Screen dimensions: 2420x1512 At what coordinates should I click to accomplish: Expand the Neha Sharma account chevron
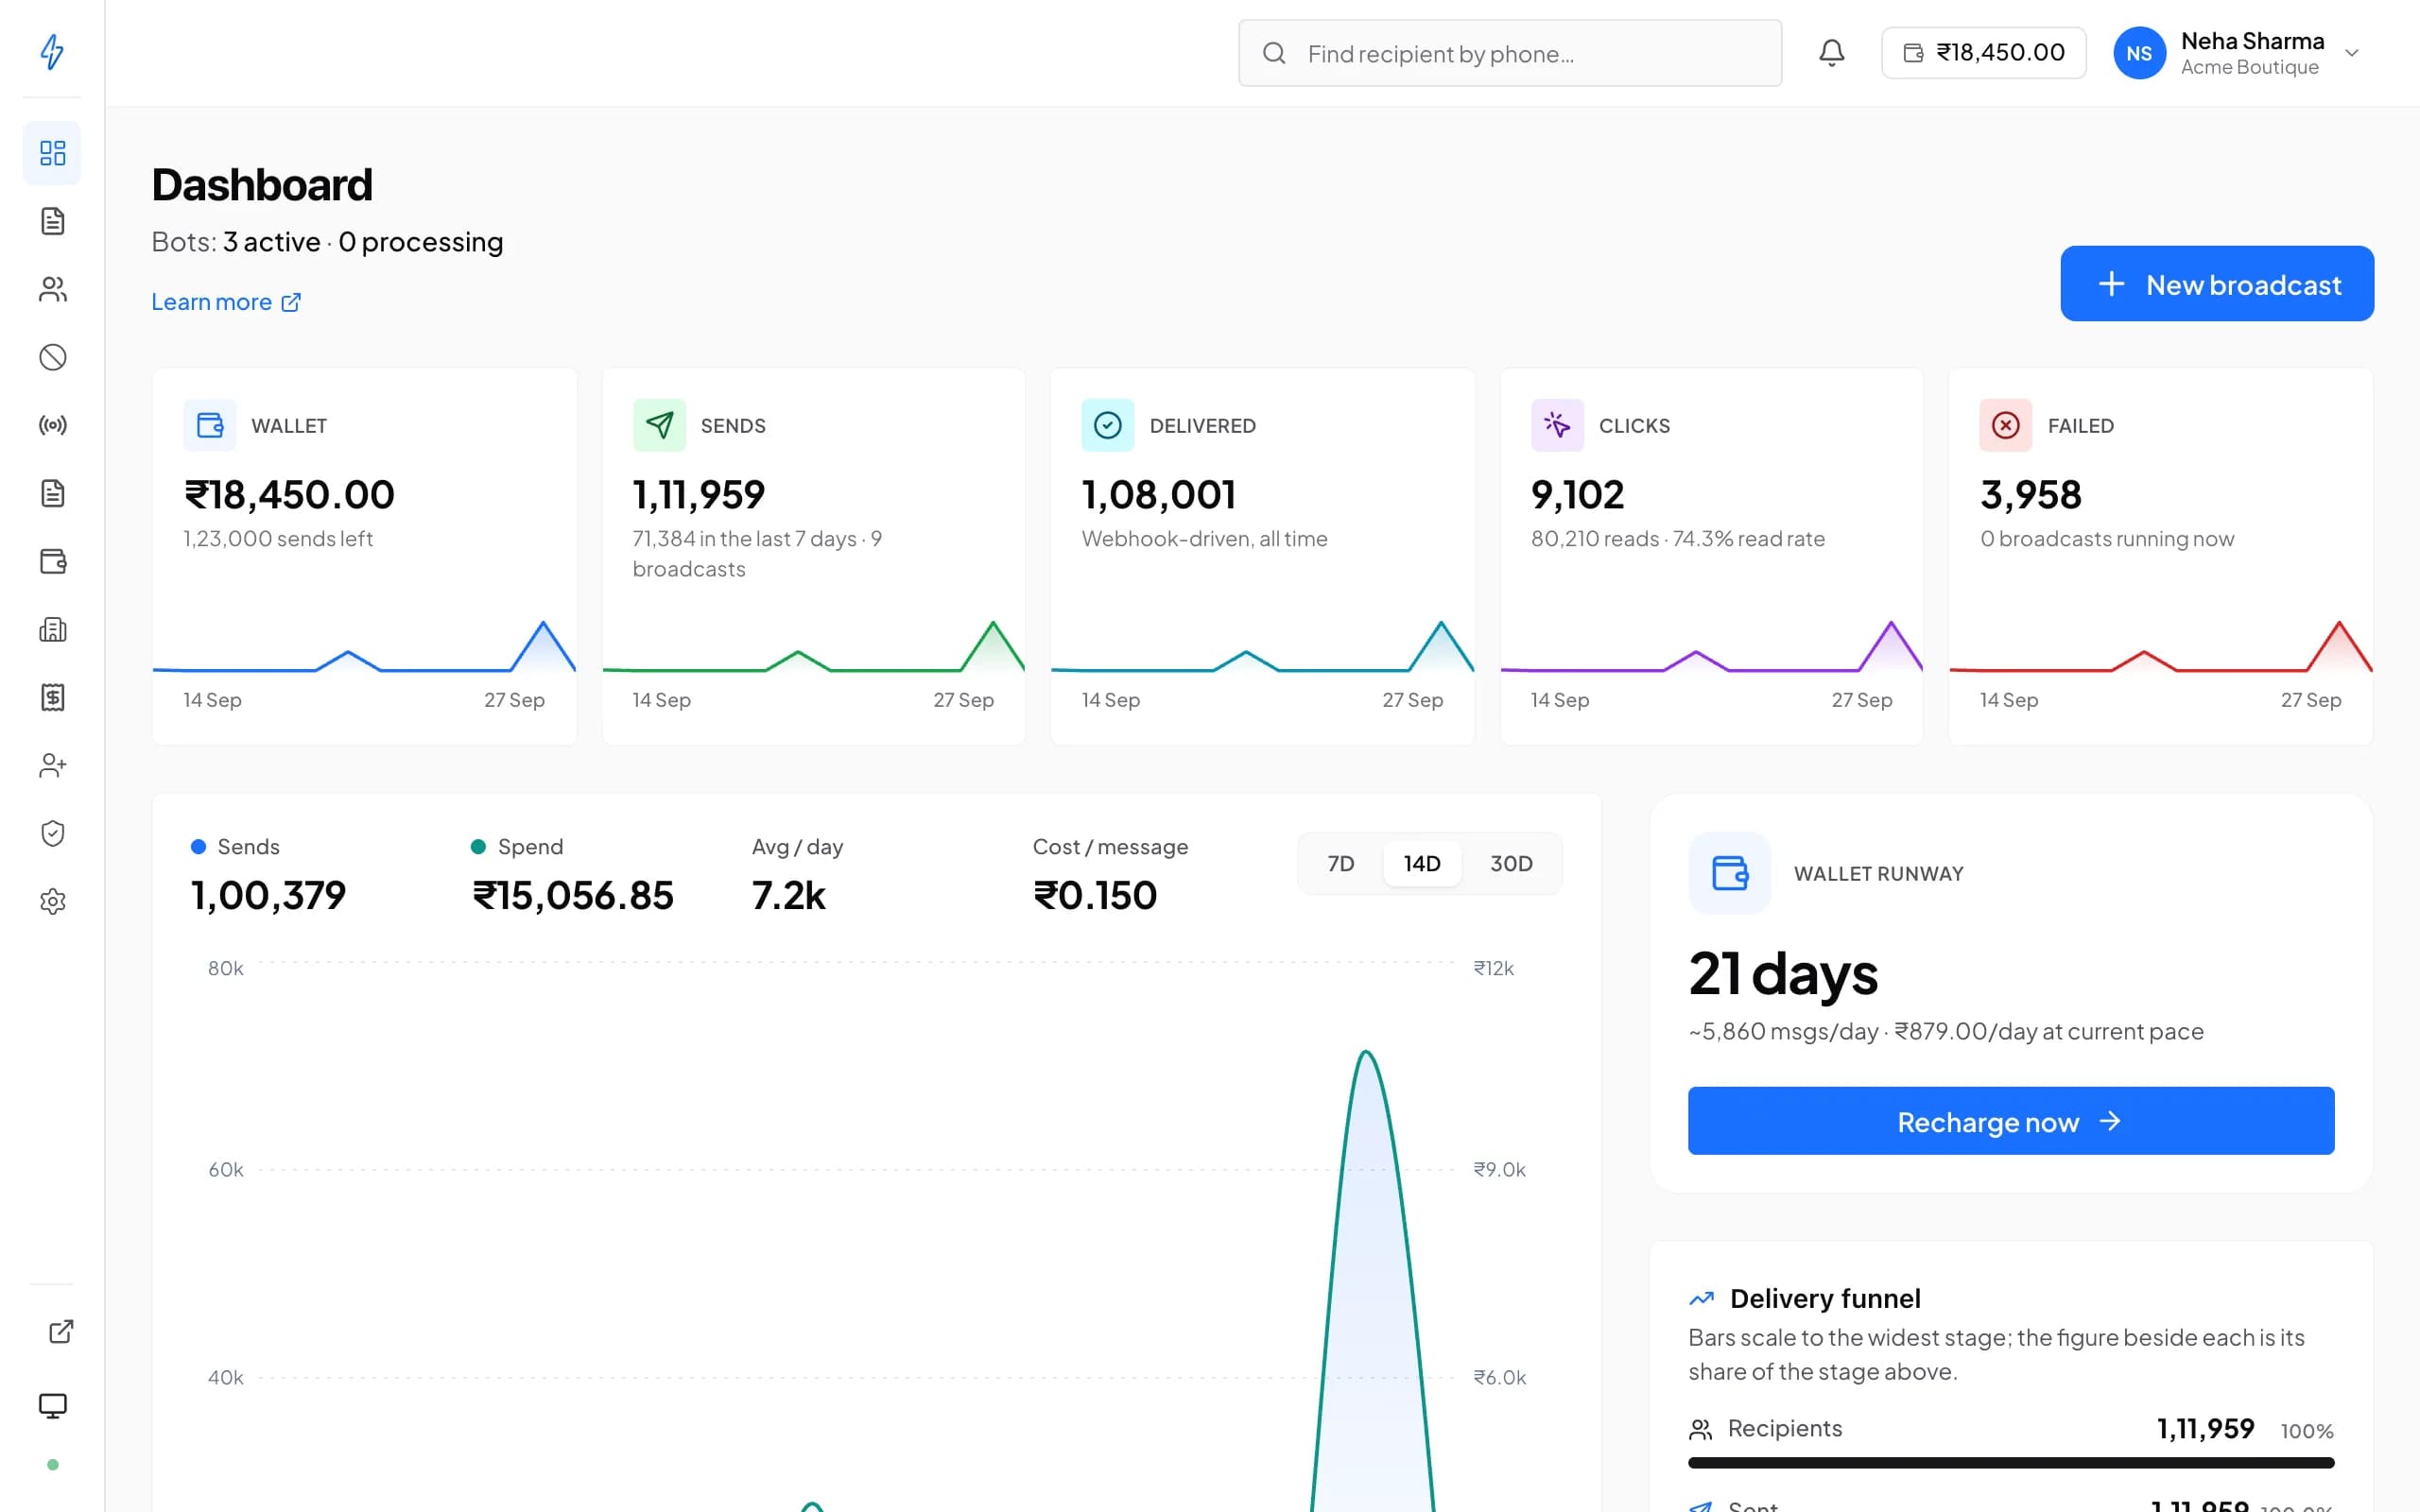tap(2352, 53)
